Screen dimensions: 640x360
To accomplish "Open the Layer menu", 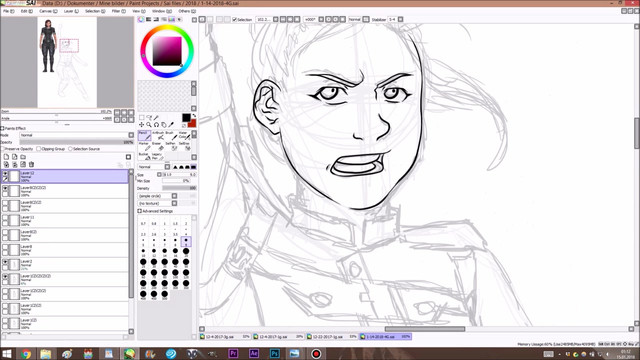I will pyautogui.click(x=71, y=11).
